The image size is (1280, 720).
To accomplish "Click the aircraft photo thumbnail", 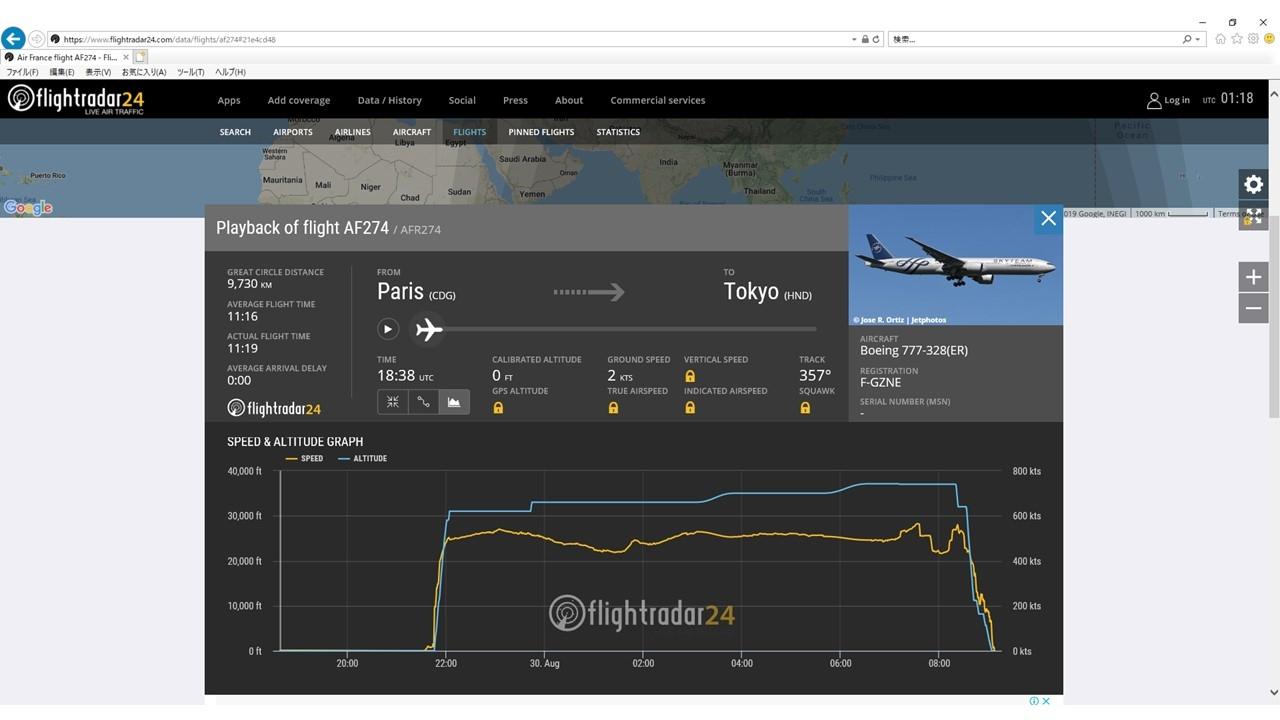I will click(956, 266).
